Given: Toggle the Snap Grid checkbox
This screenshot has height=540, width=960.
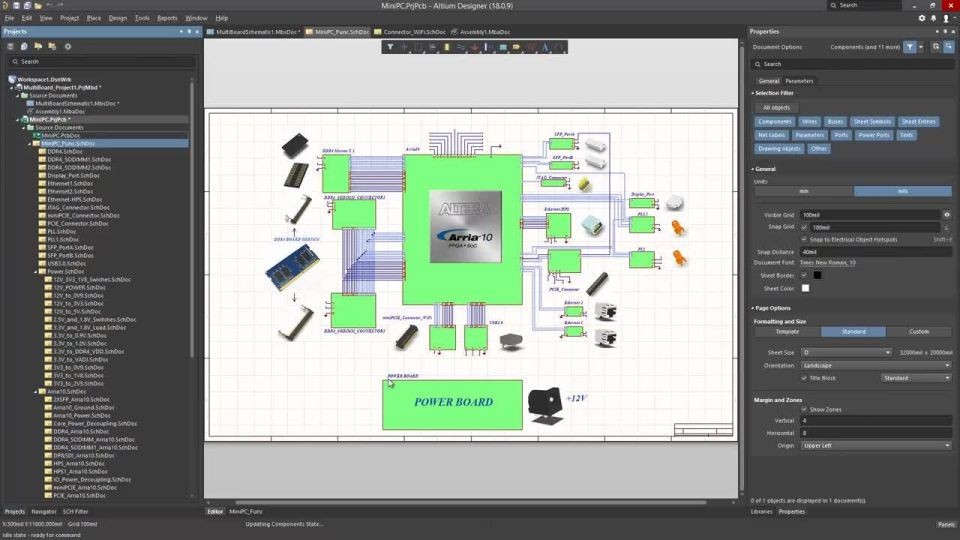Looking at the screenshot, I should (x=804, y=227).
